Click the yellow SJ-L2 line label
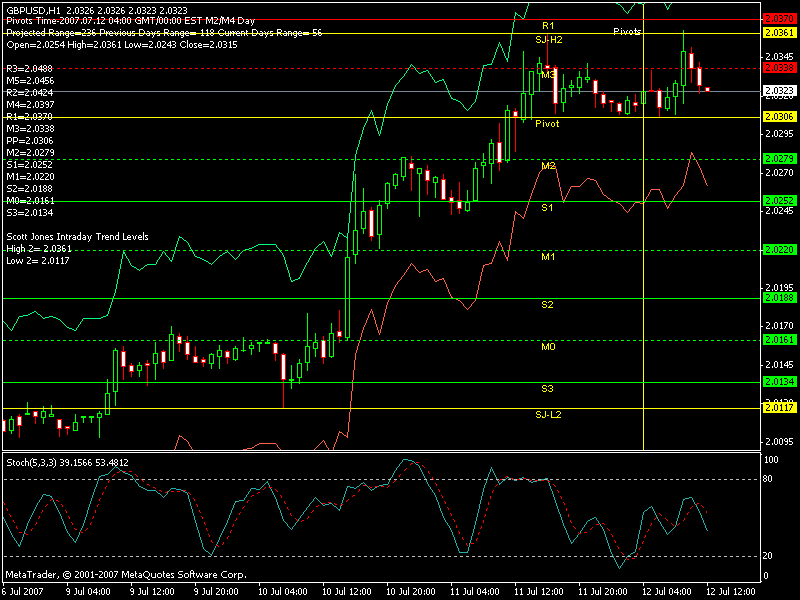Viewport: 800px width, 600px height. tap(548, 414)
